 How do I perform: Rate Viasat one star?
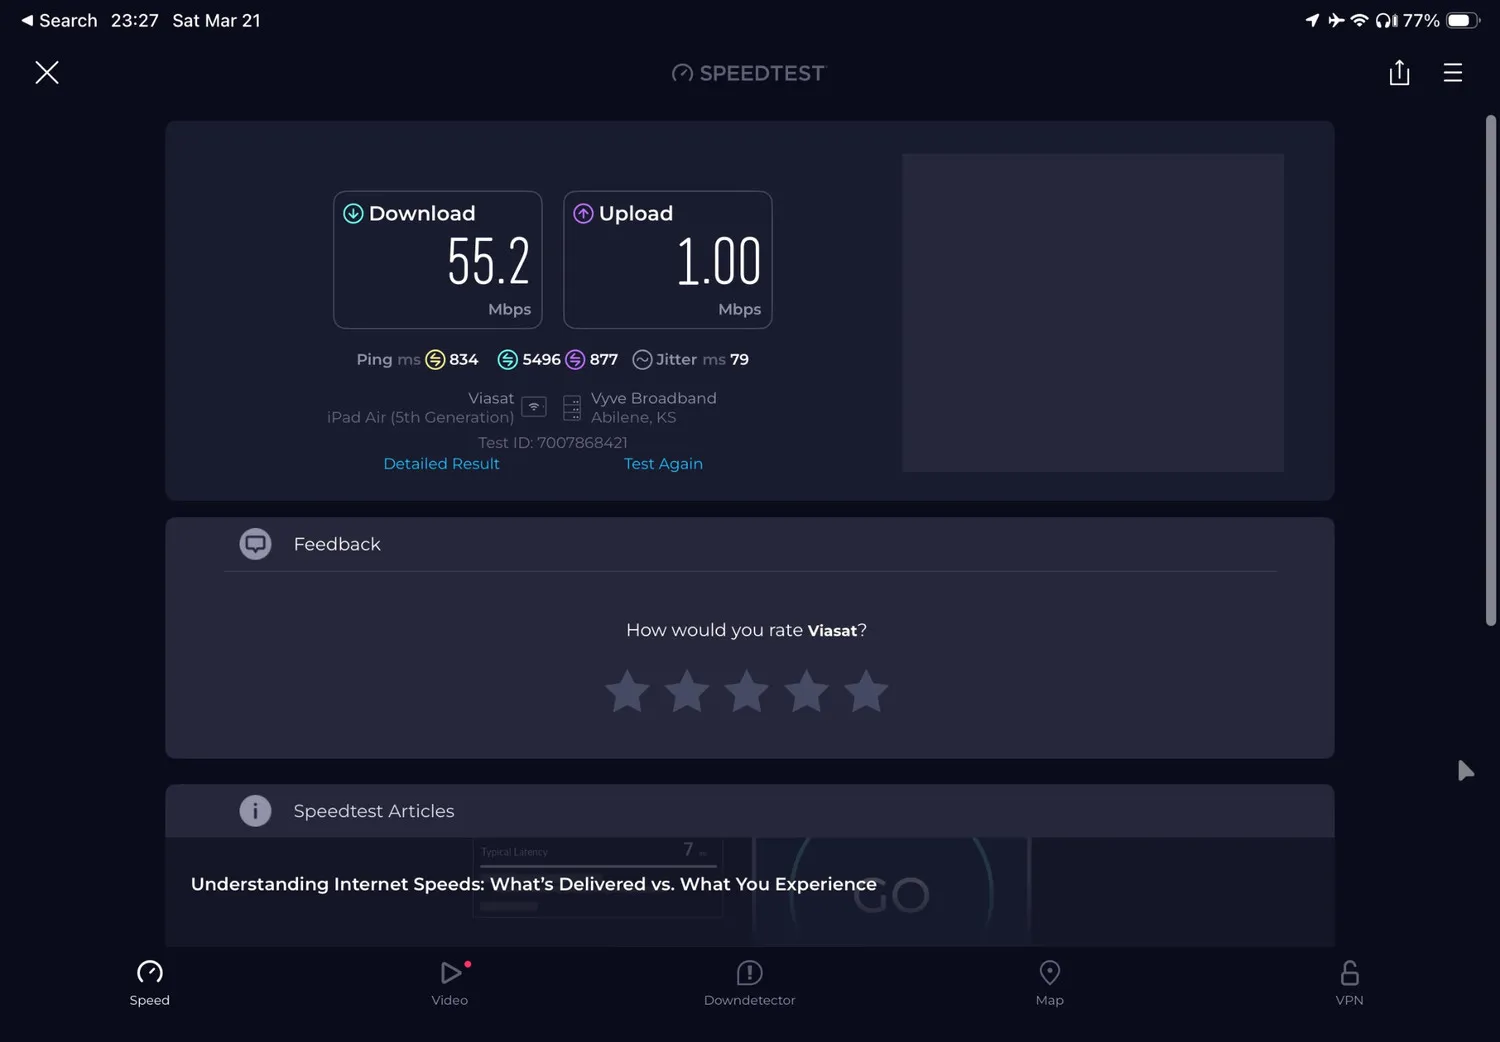pos(627,691)
